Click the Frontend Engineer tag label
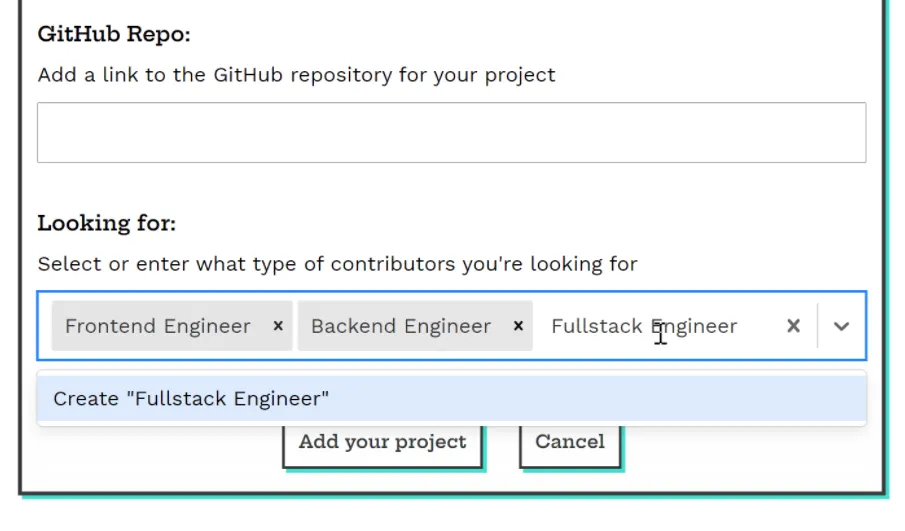This screenshot has height=531, width=905. click(157, 326)
